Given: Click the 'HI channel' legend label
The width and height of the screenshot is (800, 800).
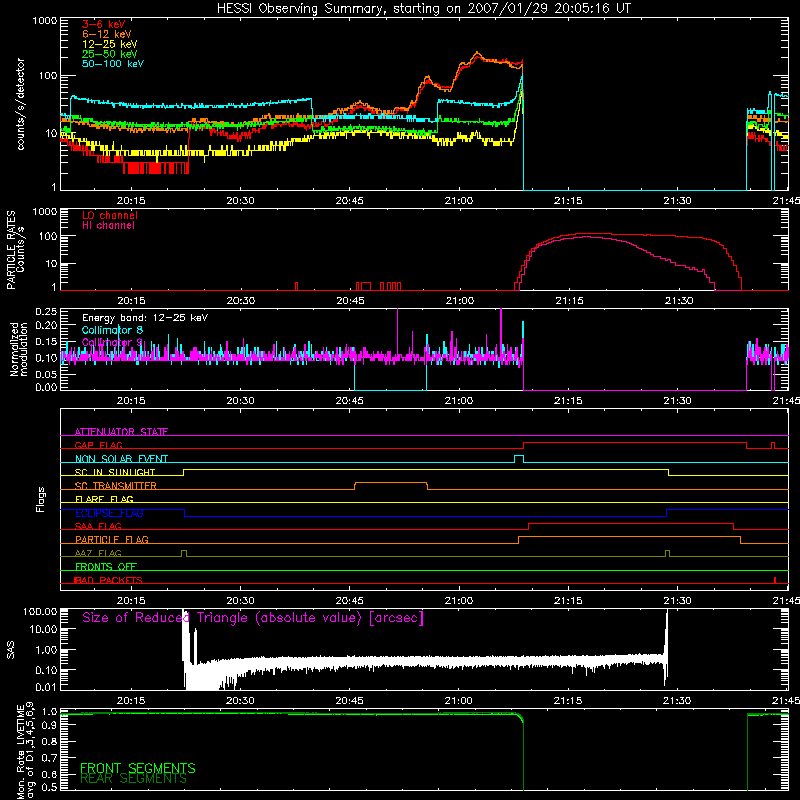Looking at the screenshot, I should tap(109, 226).
